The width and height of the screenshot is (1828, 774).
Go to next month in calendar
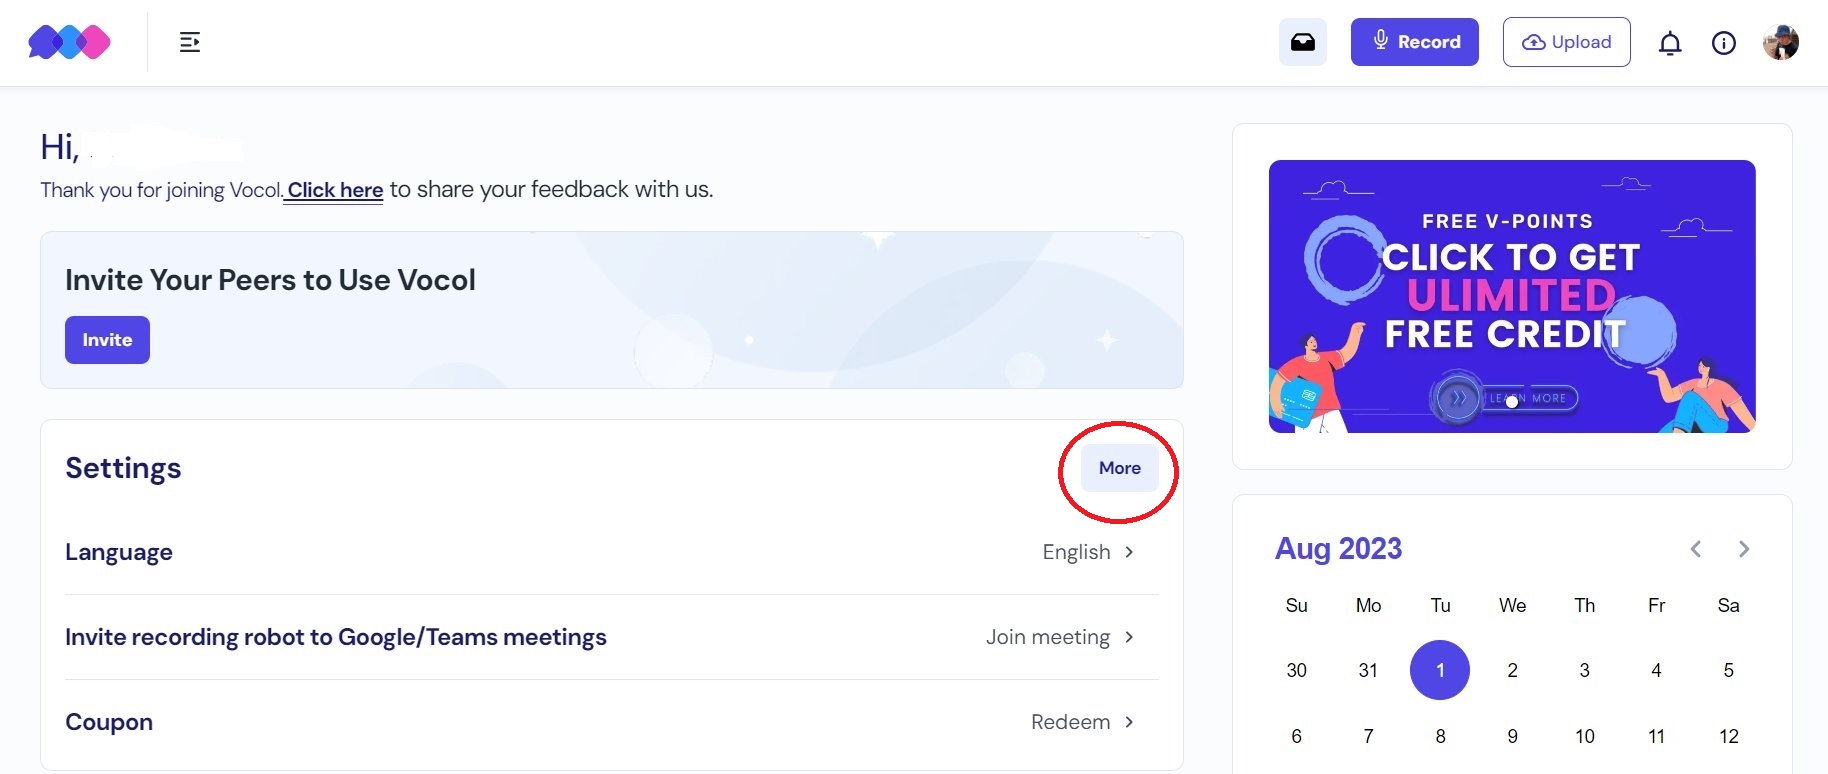1744,549
